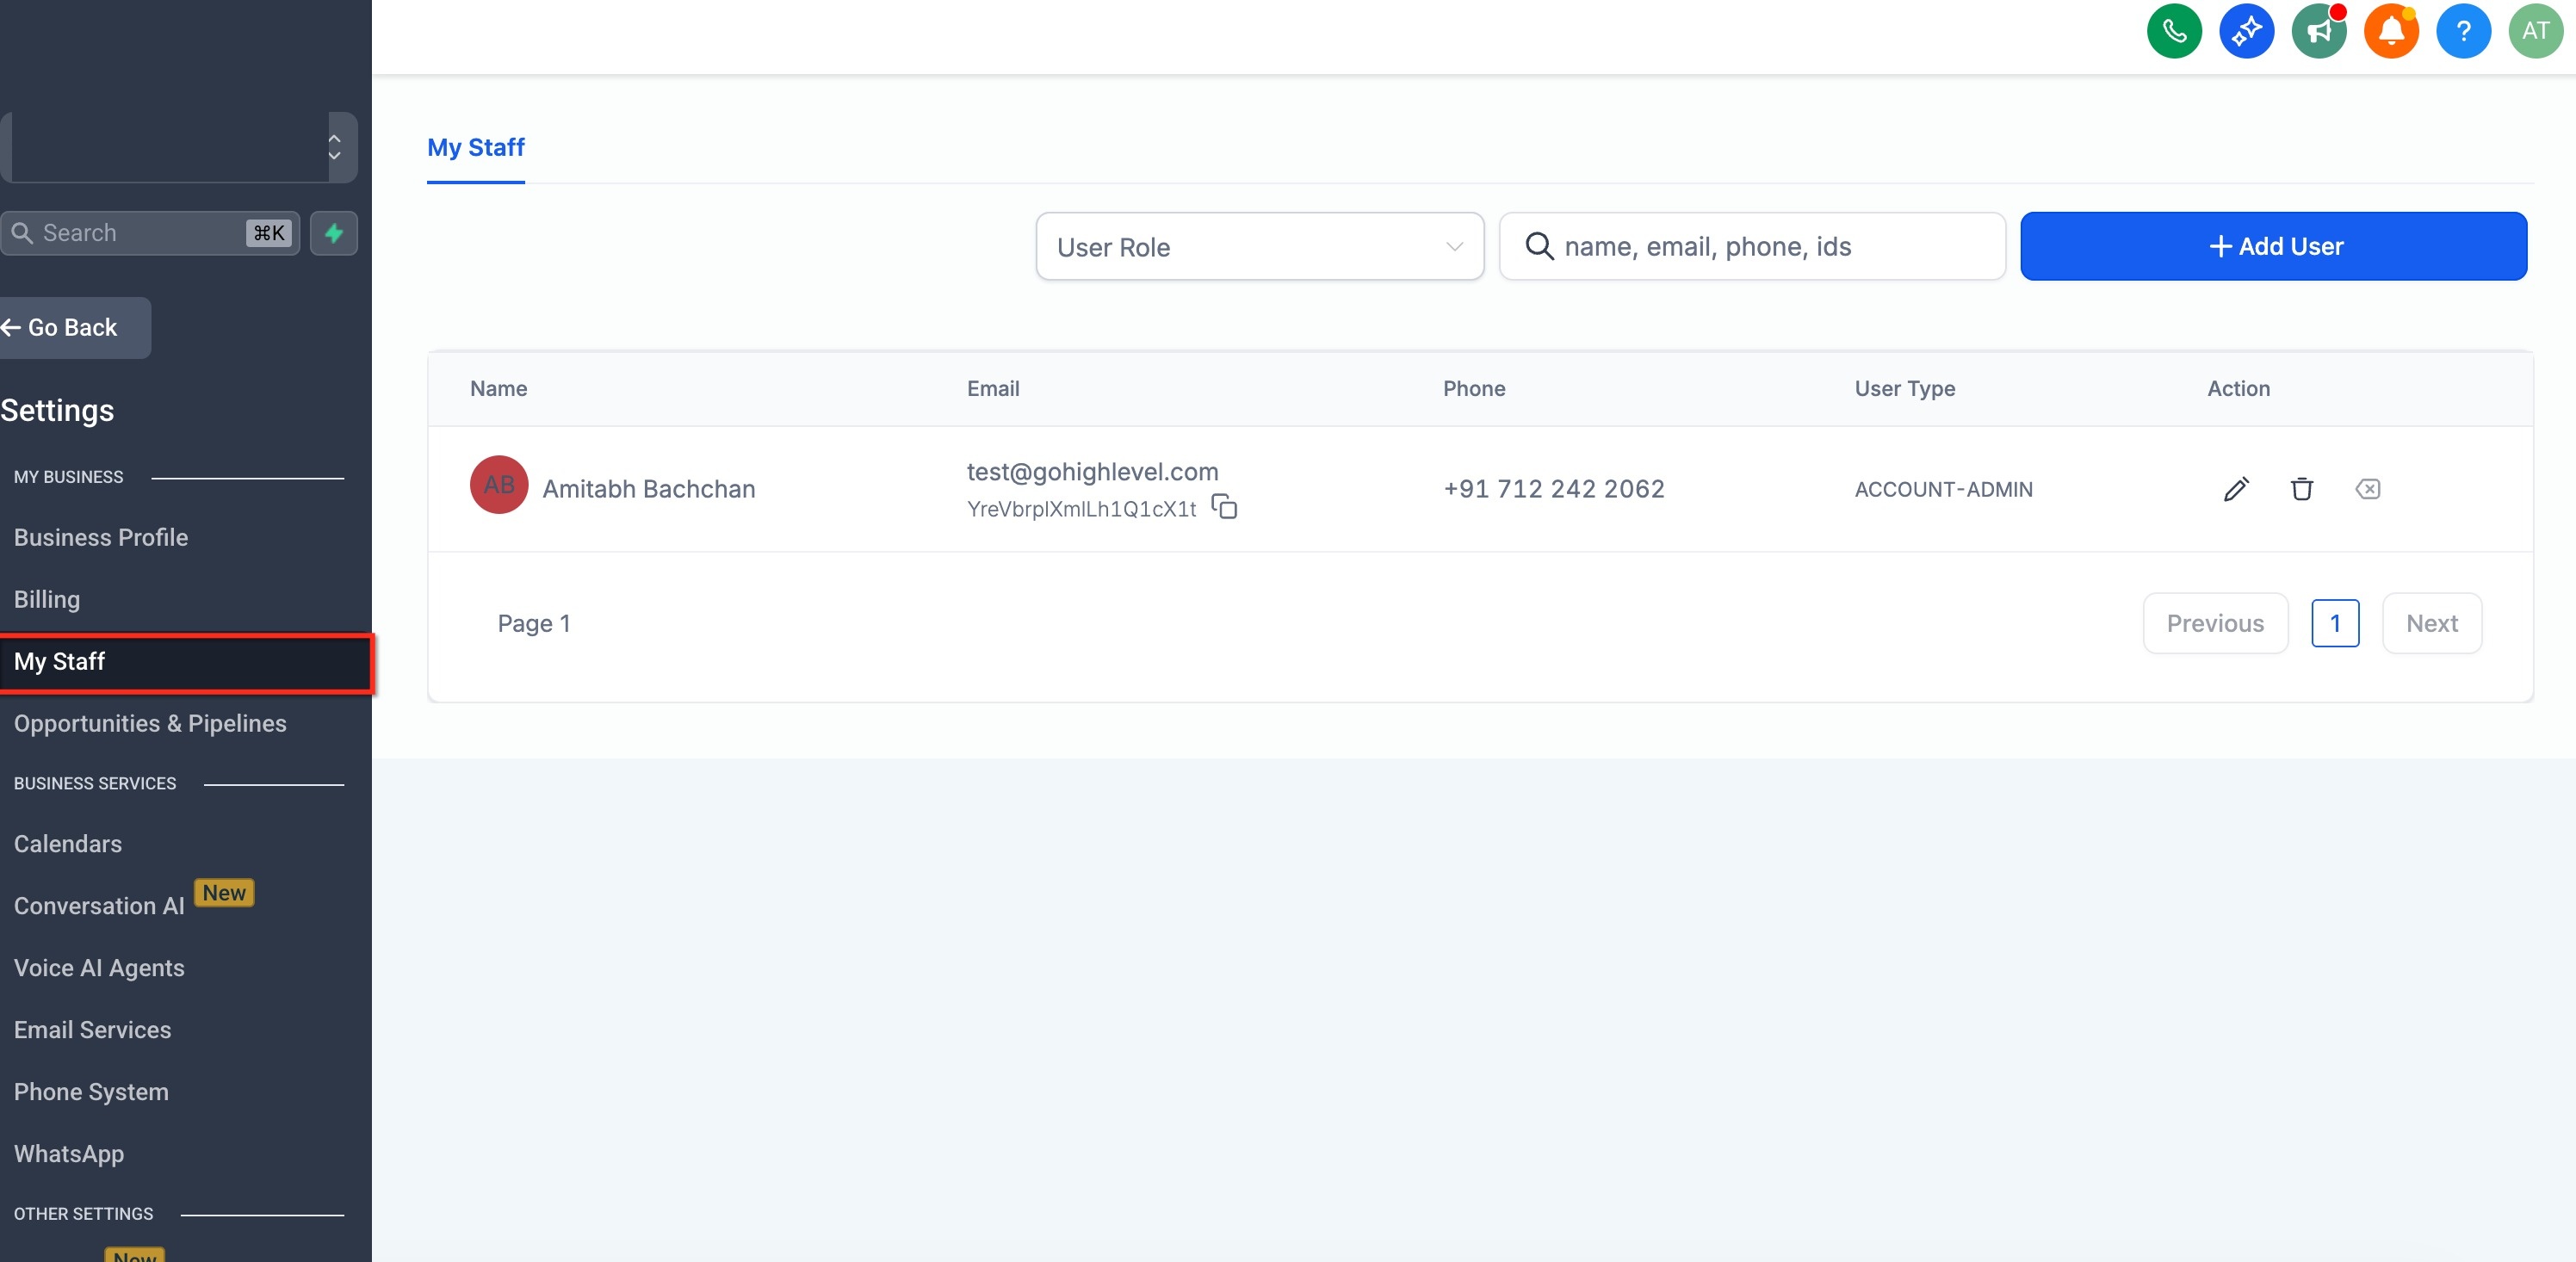Image resolution: width=2576 pixels, height=1262 pixels.
Task: Open the help question mark icon
Action: pos(2463,31)
